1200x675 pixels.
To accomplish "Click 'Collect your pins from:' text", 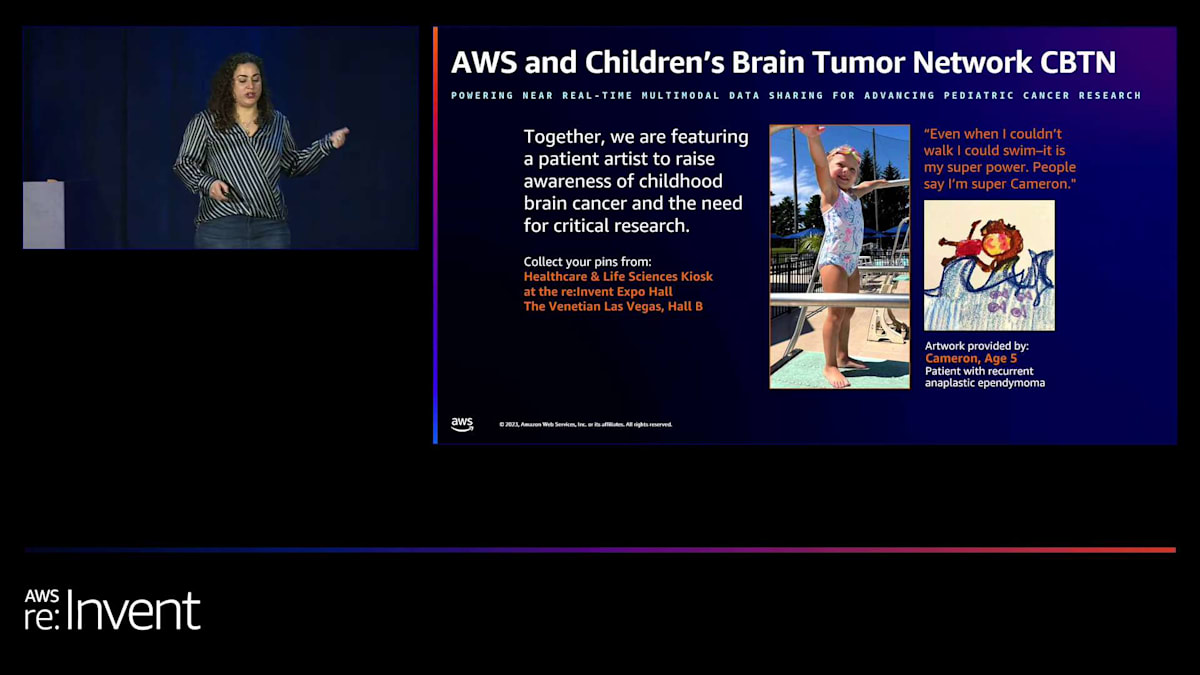I will [x=587, y=261].
